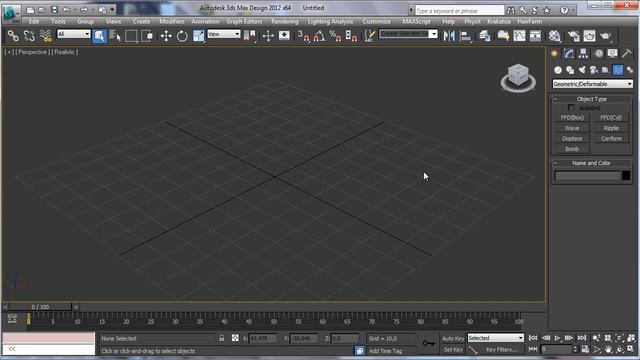Image resolution: width=640 pixels, height=360 pixels.
Task: Open the Geometric/Deformable category dropdown
Action: tap(592, 84)
